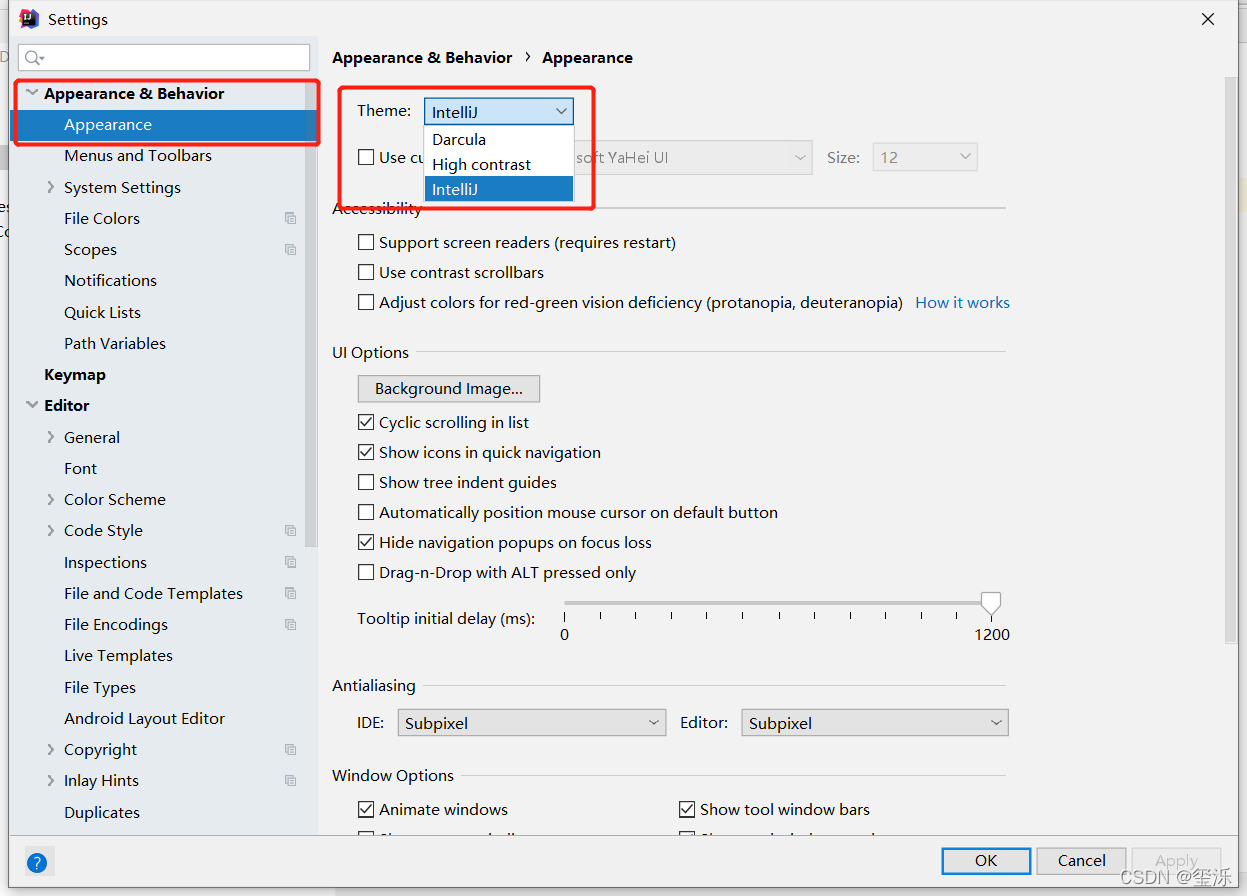The height and width of the screenshot is (896, 1247).
Task: Open the IDE antialiasing Subpixel dropdown
Action: [532, 722]
